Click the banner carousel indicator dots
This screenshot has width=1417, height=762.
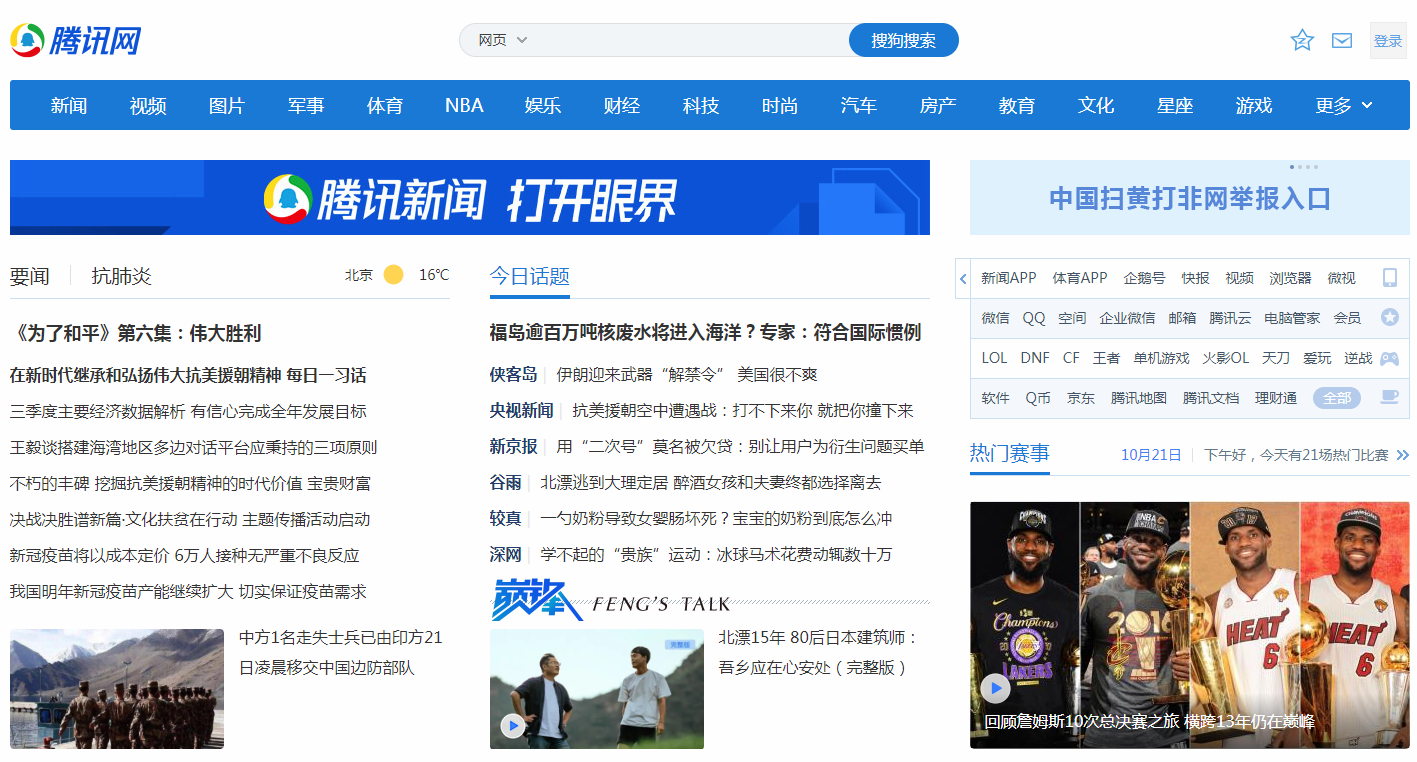(x=1304, y=167)
